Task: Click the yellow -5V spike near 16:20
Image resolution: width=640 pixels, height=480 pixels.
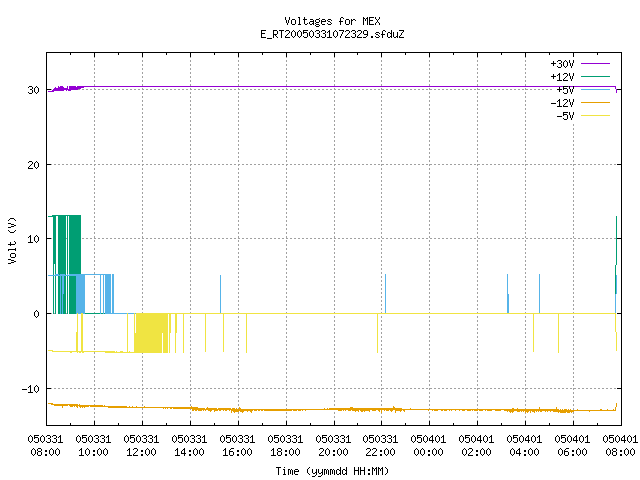Action: click(247, 333)
